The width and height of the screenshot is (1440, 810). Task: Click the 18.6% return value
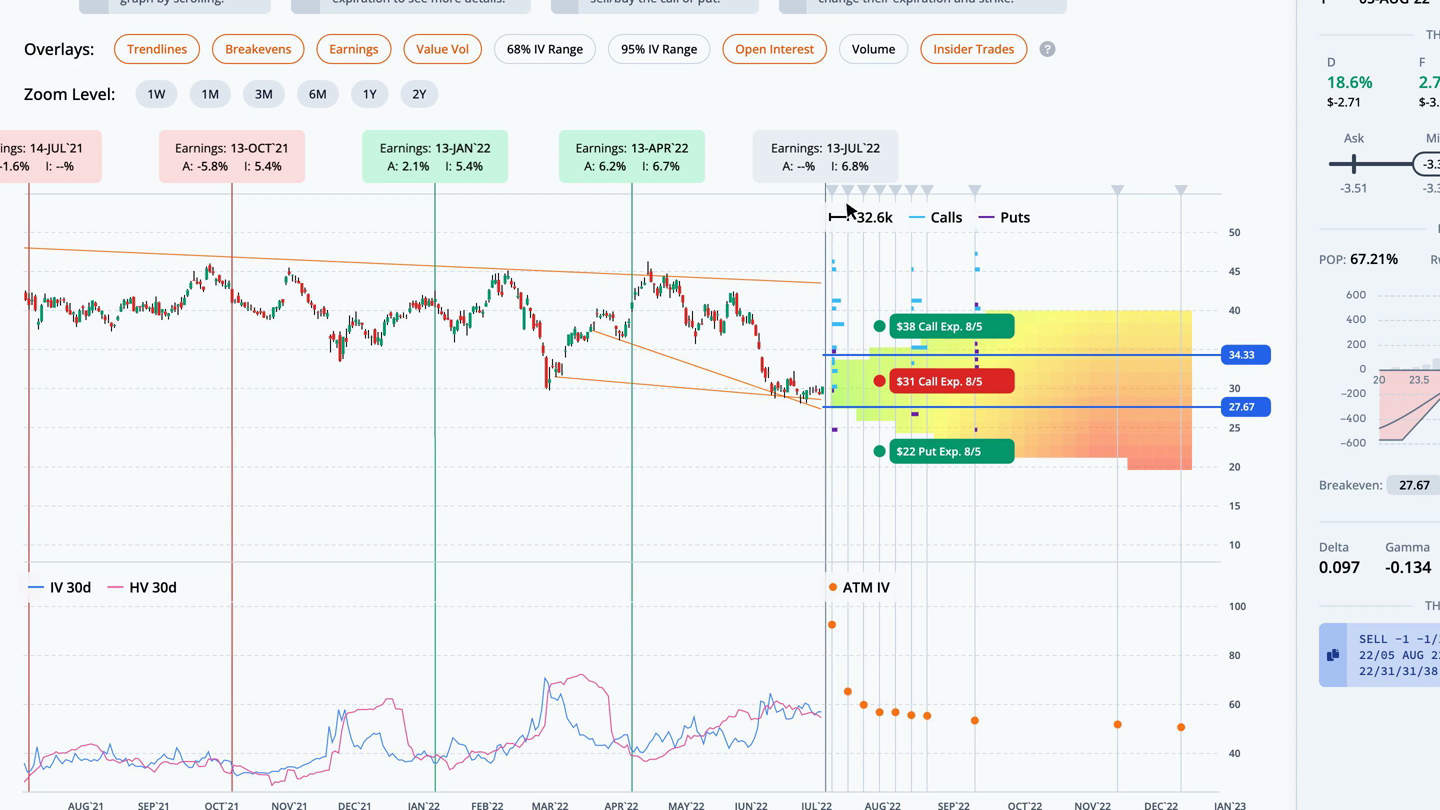[x=1349, y=82]
